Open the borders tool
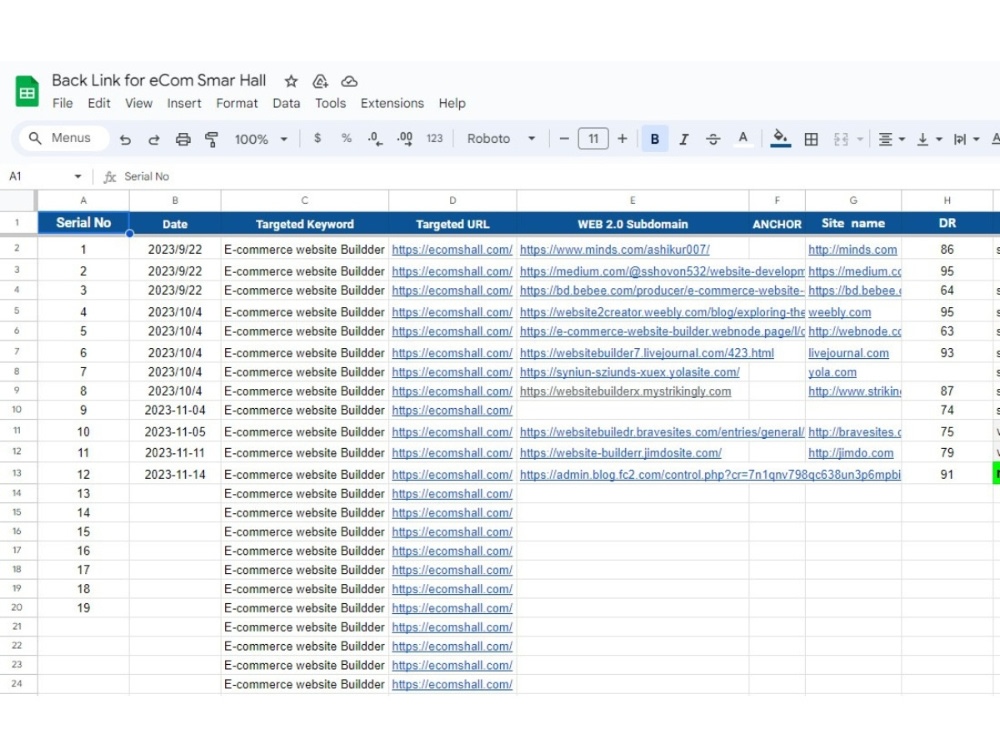1000x750 pixels. click(x=811, y=139)
